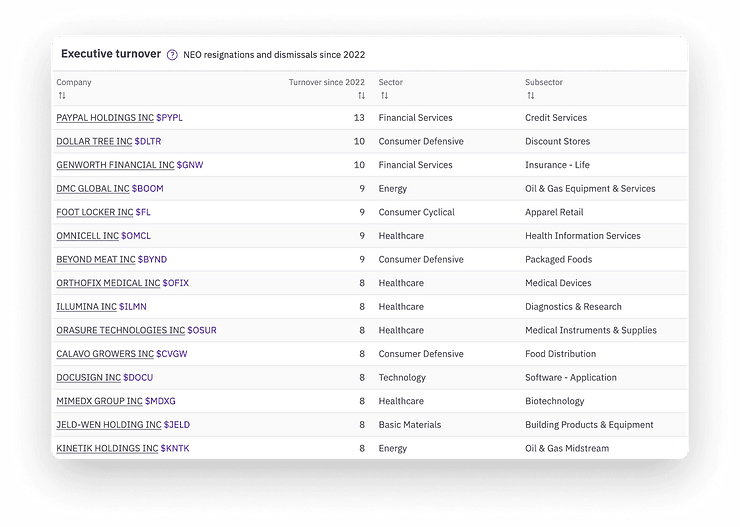Click the $BYND ticker symbol
740x527 pixels.
[x=155, y=260]
